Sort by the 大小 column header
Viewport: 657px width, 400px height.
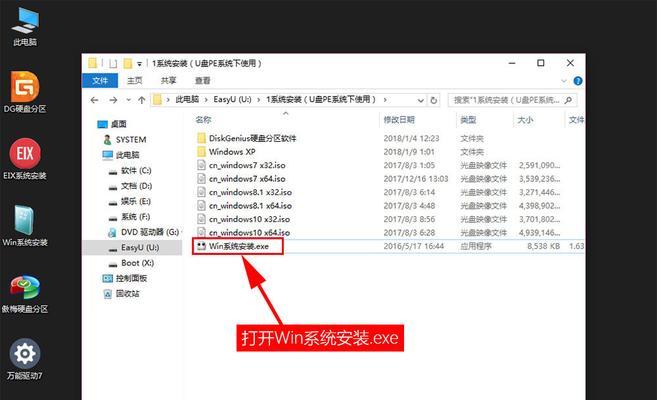click(x=525, y=120)
